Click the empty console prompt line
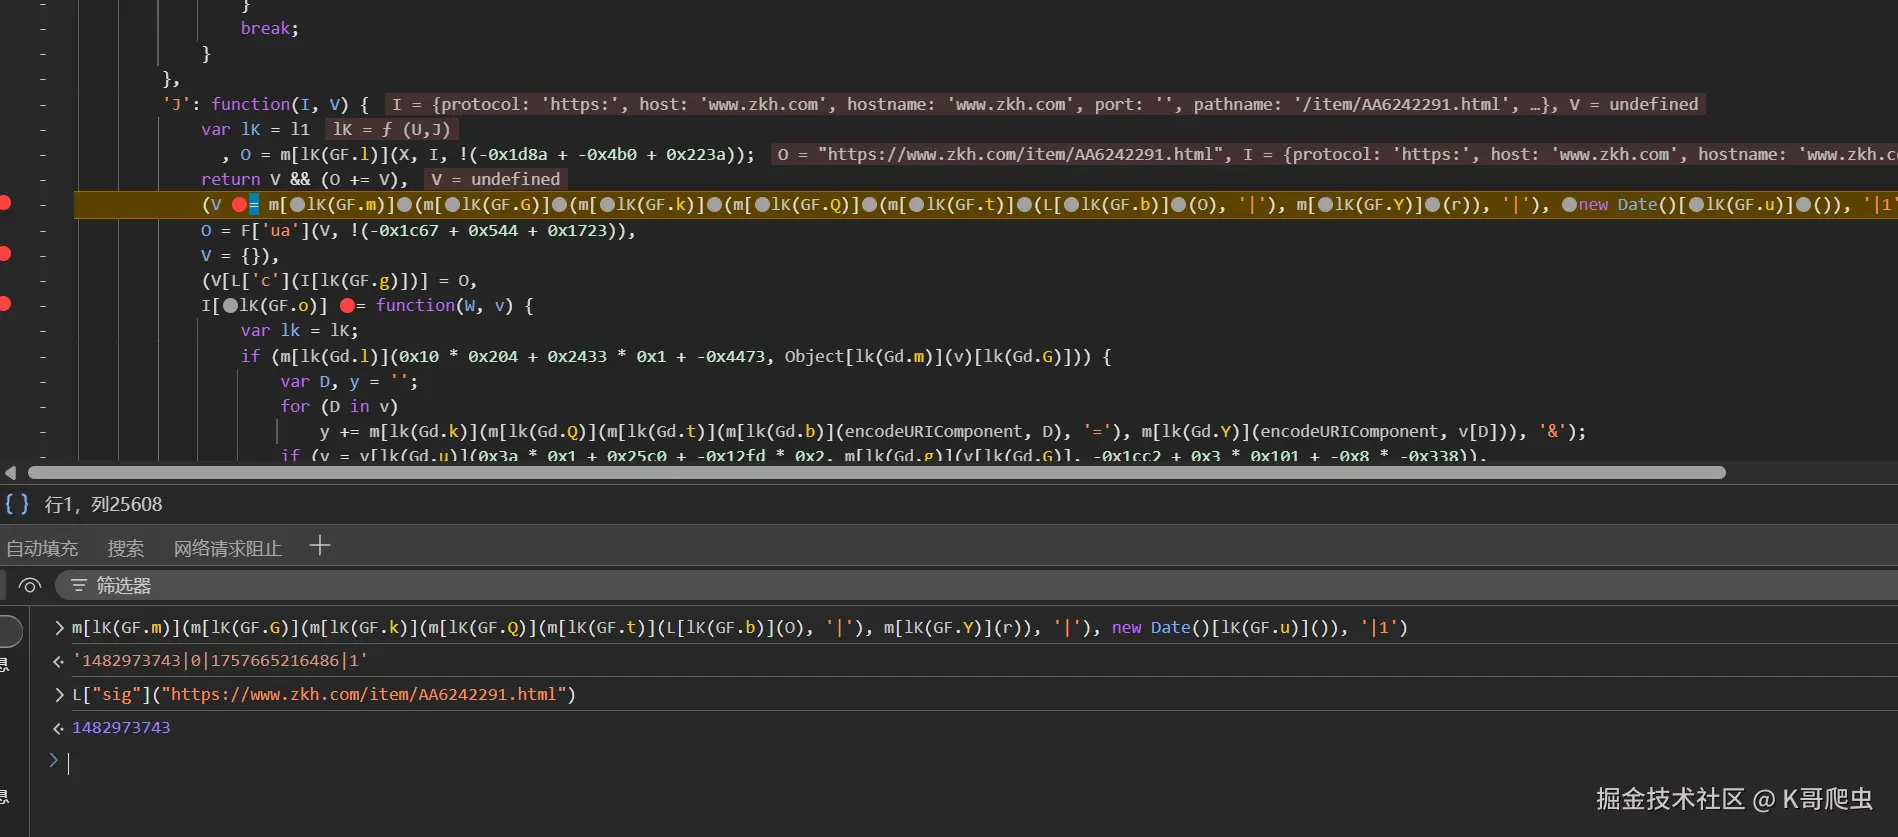Screen dimensions: 1898x837 pyautogui.click(x=980, y=762)
